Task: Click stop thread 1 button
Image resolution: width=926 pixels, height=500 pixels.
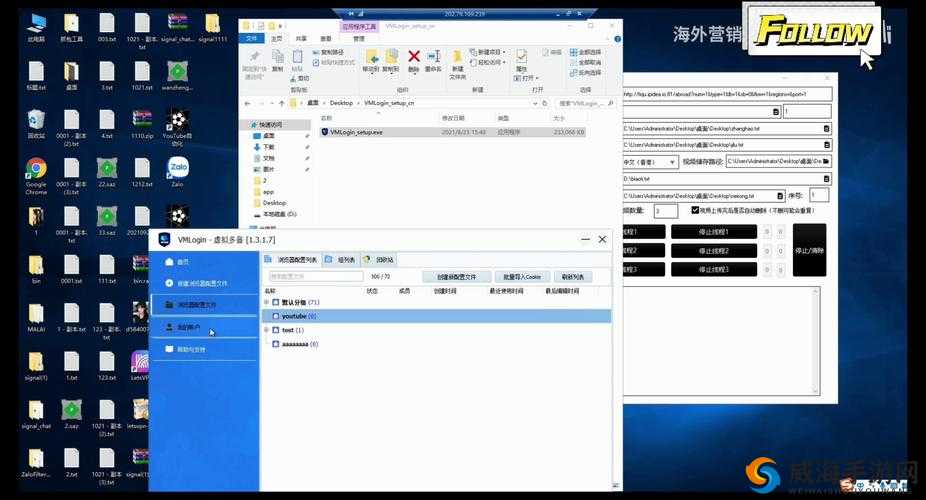Action: (x=713, y=232)
